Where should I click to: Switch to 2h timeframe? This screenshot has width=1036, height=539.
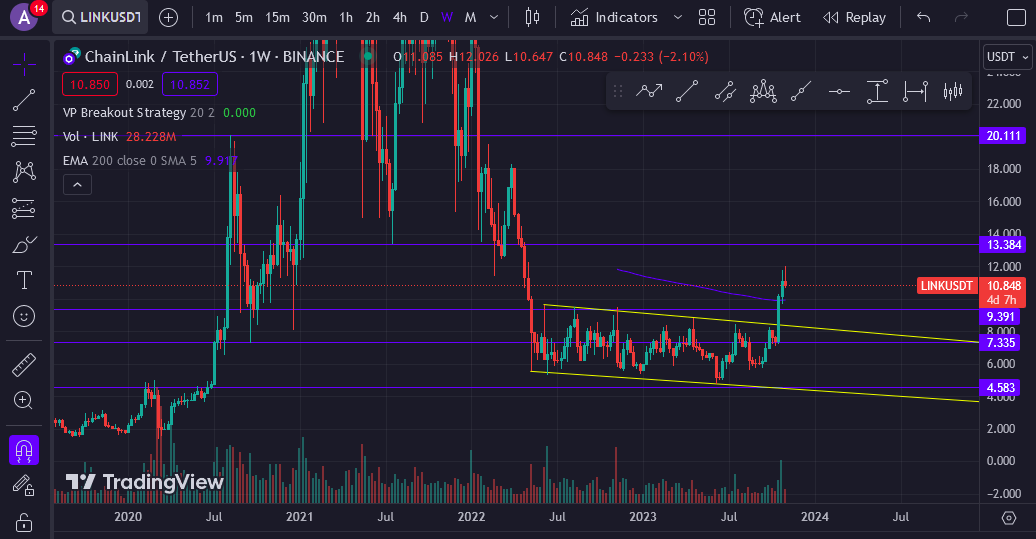tap(373, 18)
